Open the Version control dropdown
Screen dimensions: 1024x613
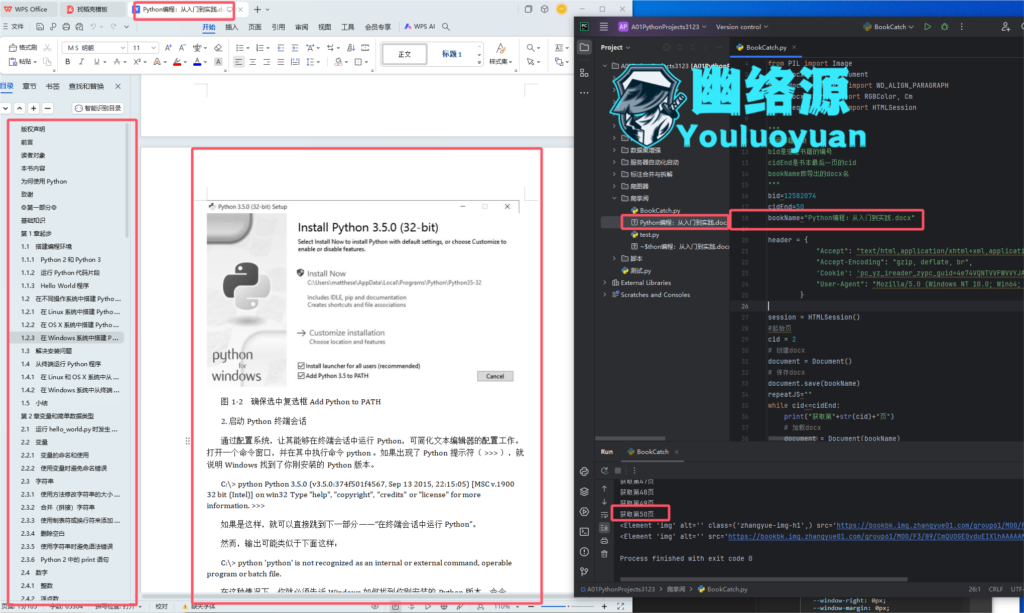click(x=742, y=27)
